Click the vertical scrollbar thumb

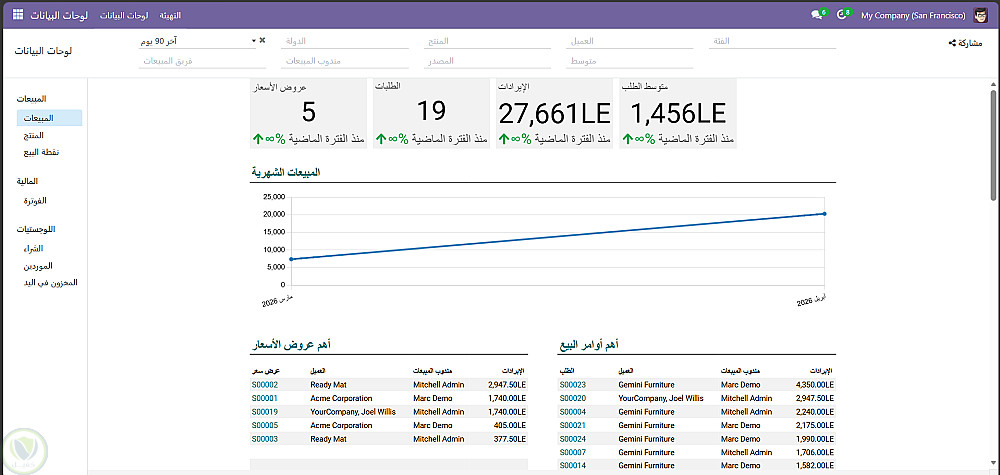click(993, 144)
